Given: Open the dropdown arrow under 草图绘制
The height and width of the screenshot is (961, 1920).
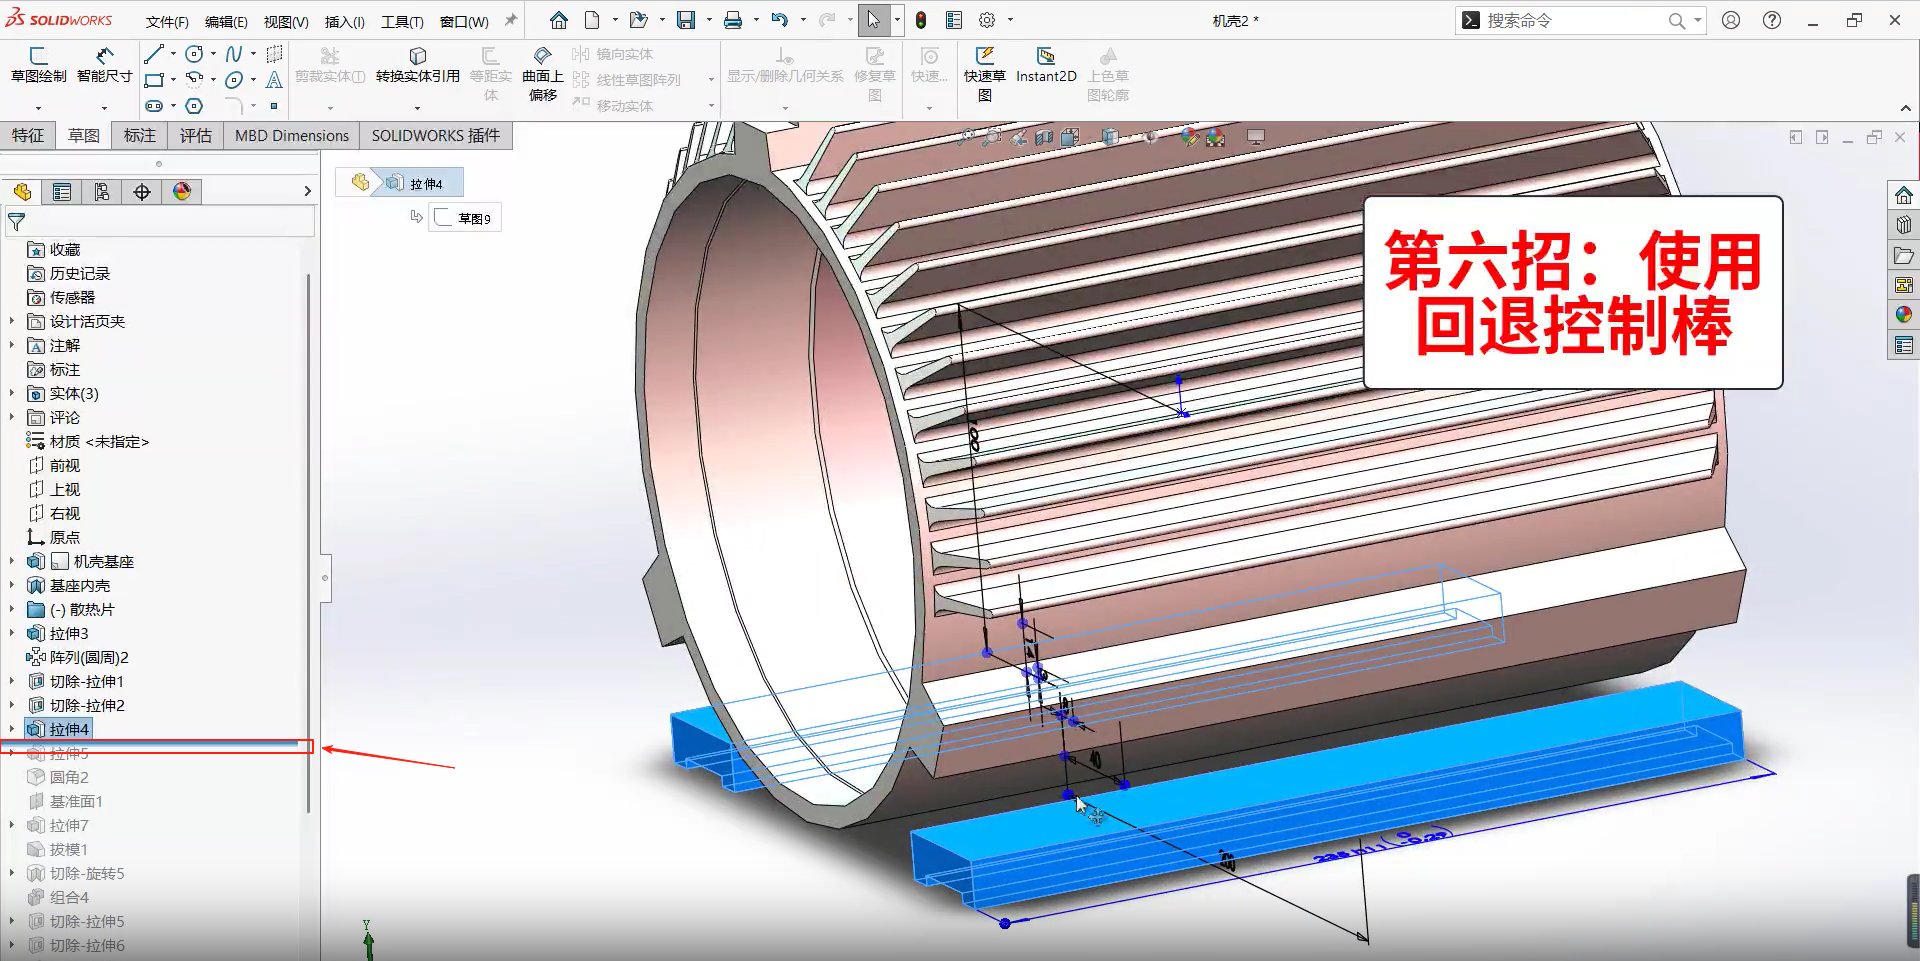Looking at the screenshot, I should tap(39, 108).
